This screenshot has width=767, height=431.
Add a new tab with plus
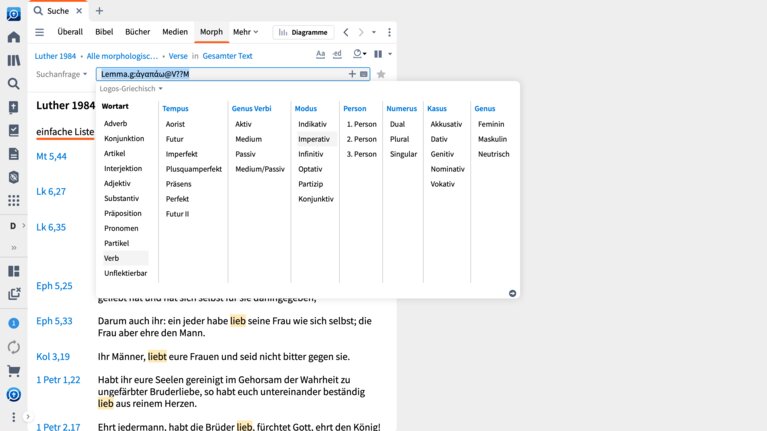pos(99,11)
